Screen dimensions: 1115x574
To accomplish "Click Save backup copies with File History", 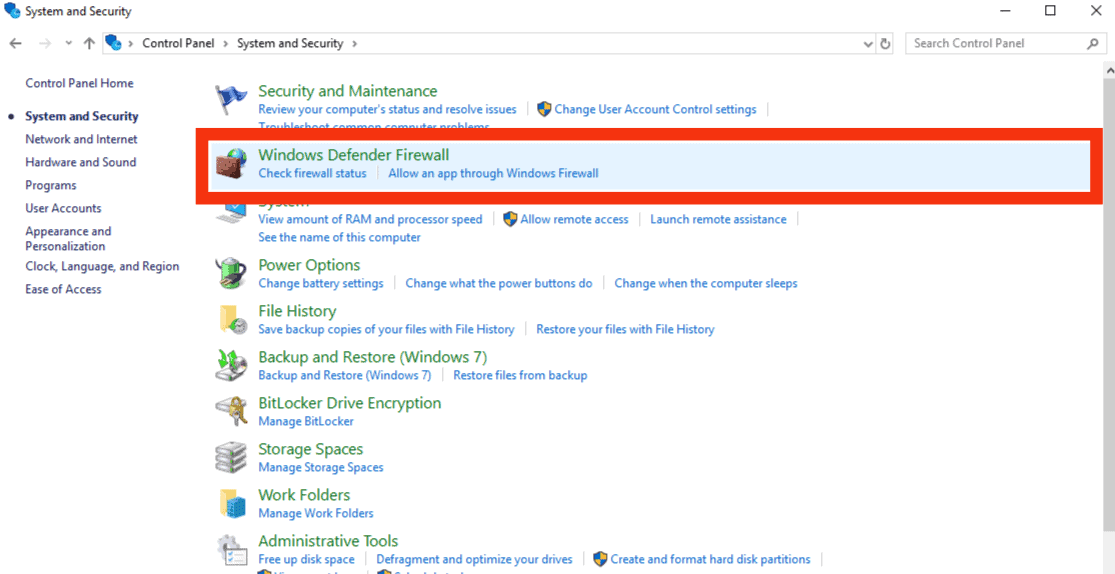I will pyautogui.click(x=386, y=329).
